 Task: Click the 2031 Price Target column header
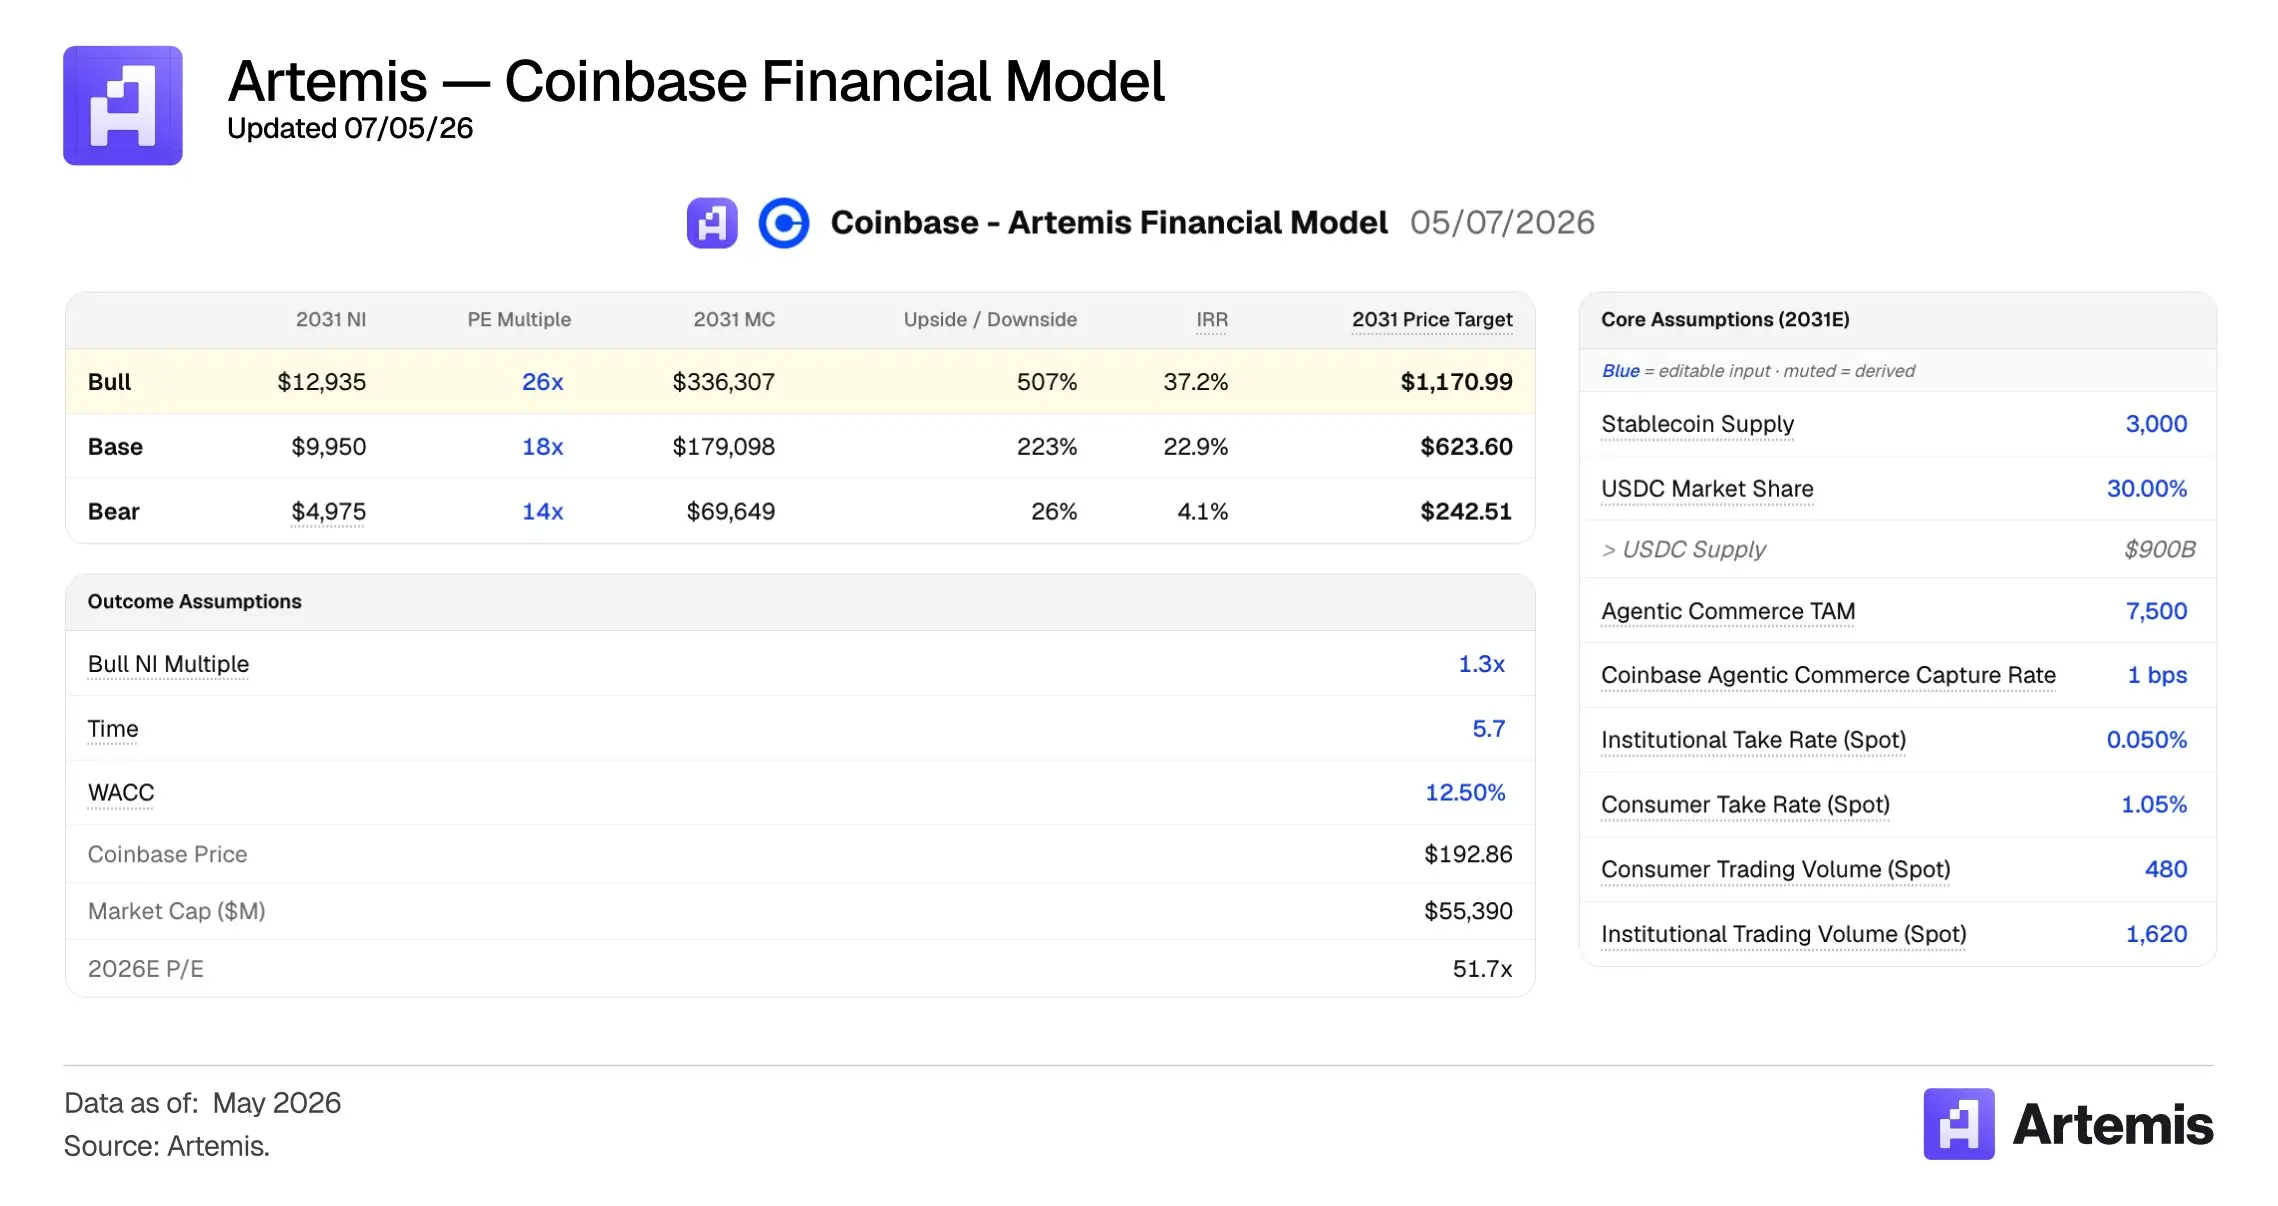point(1432,320)
